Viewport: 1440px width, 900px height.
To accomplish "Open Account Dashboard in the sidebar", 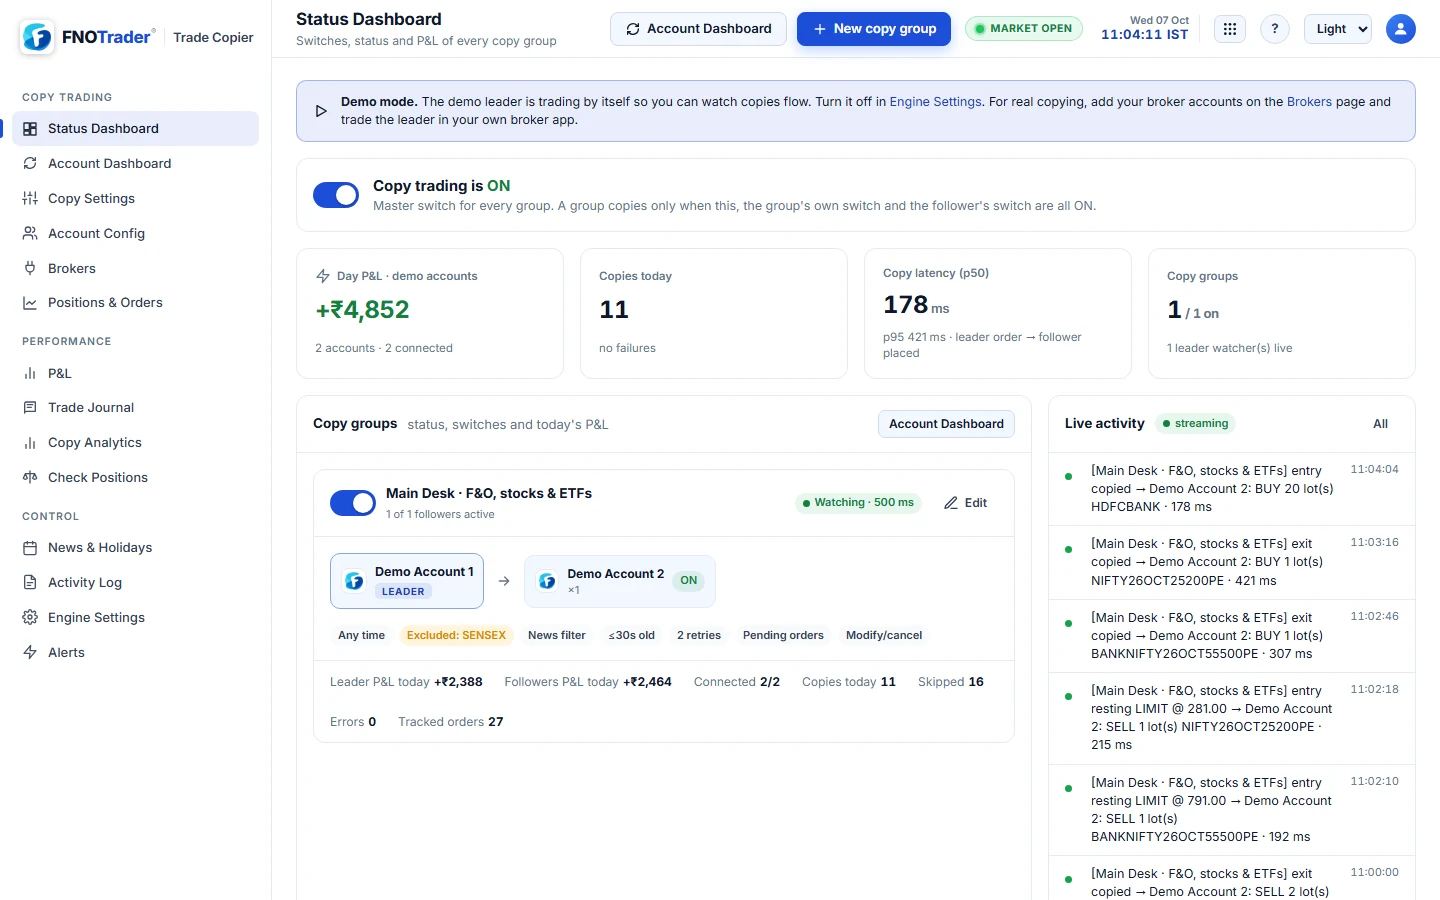I will 136,163.
